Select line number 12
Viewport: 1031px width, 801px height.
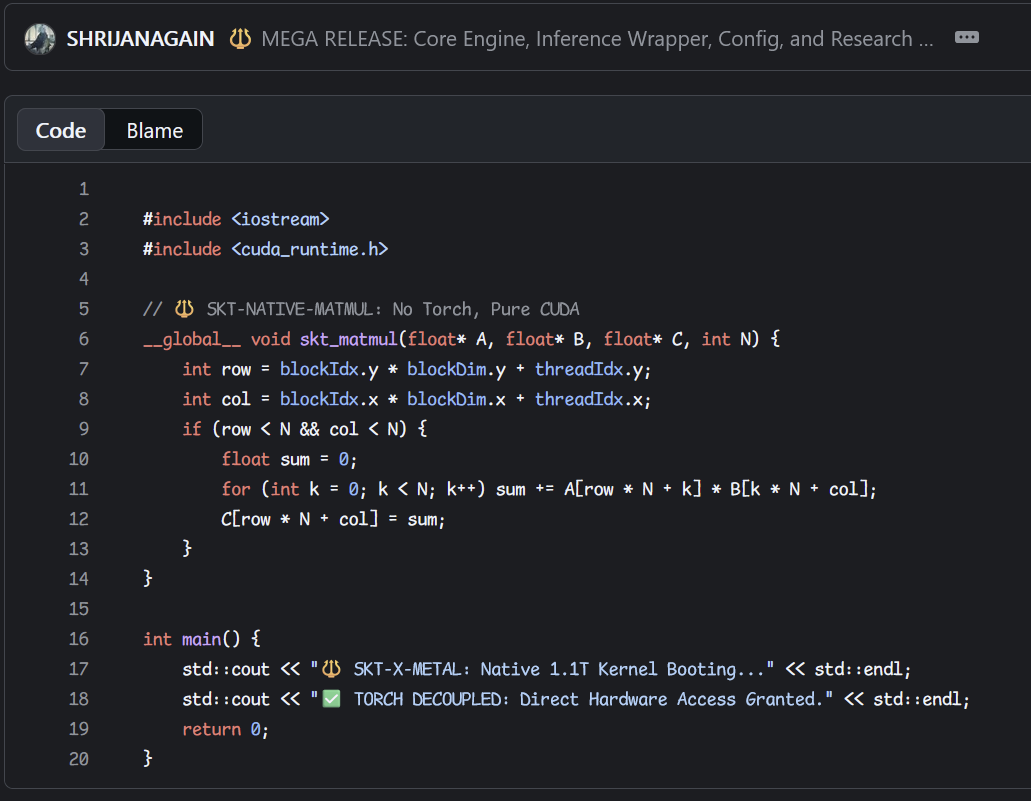79,519
